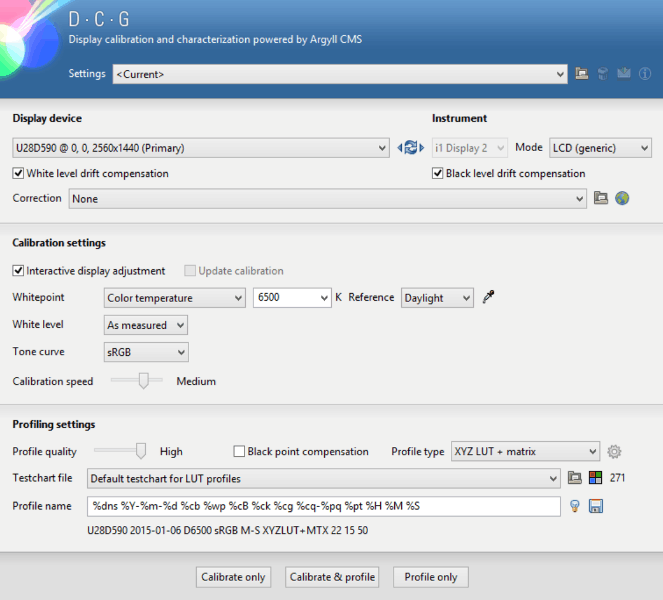Open the Color temperature whitepoint dropdown
This screenshot has height=600, width=663.
[x=175, y=298]
